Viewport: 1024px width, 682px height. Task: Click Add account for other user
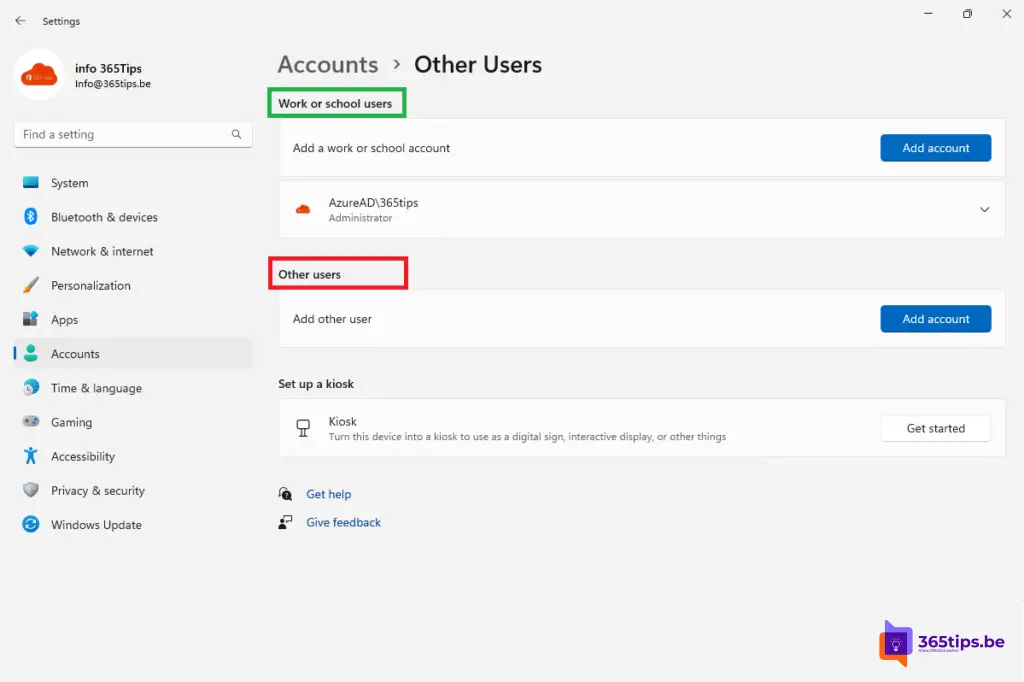click(x=935, y=319)
